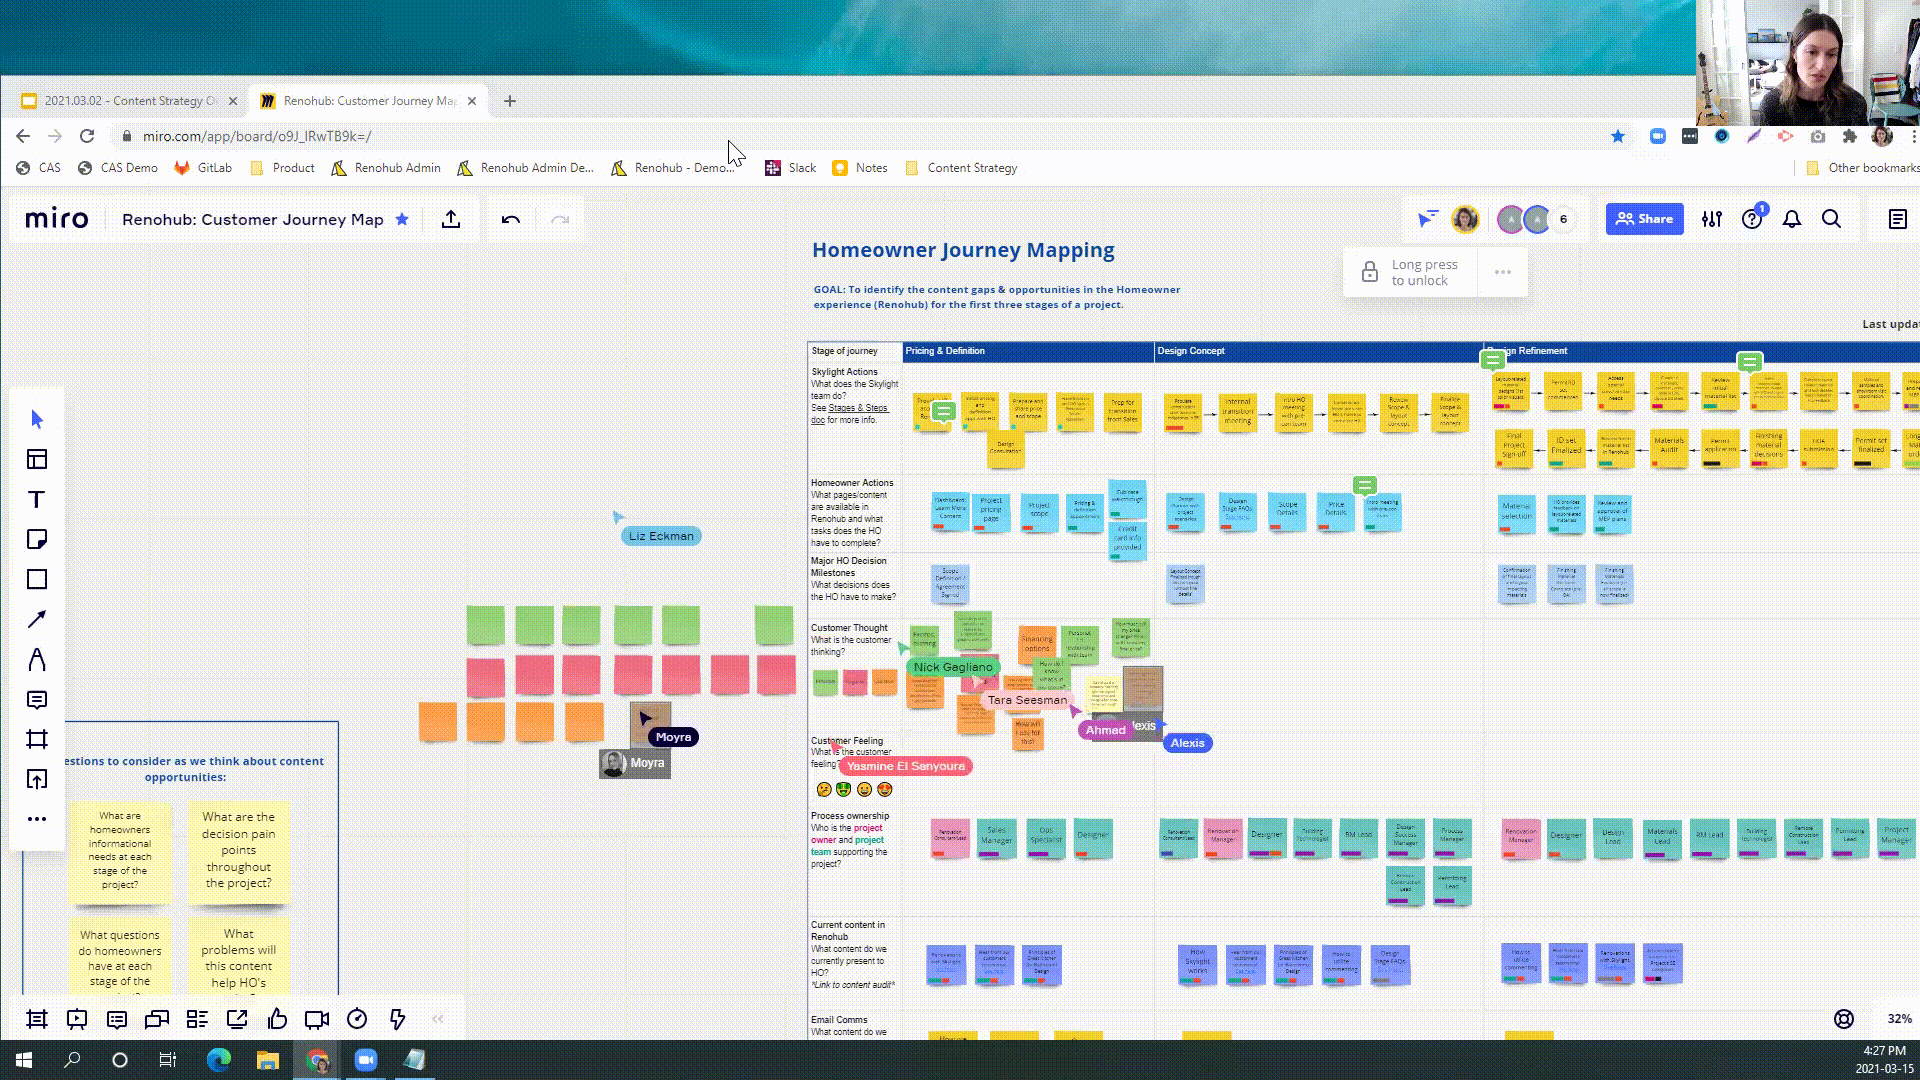Screen dimensions: 1920x1080
Task: Undo the last action
Action: coord(511,219)
